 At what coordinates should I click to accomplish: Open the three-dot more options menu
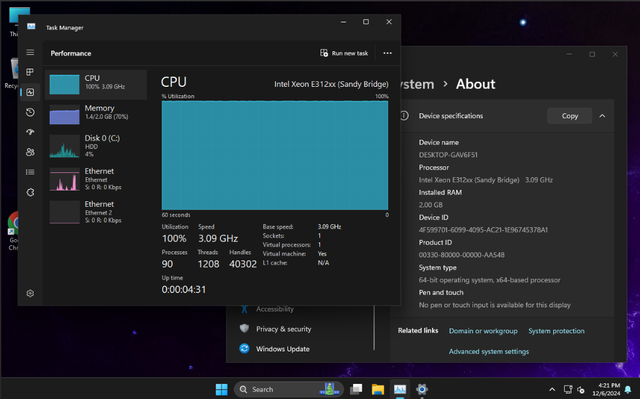pyautogui.click(x=387, y=53)
